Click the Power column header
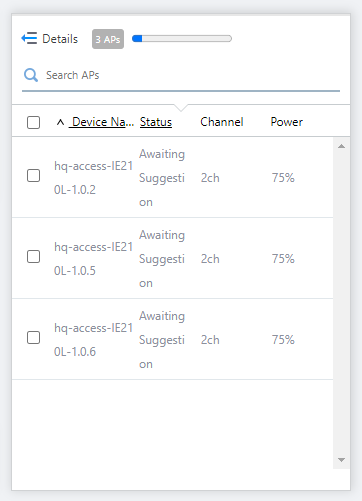This screenshot has height=501, width=362. tap(287, 122)
